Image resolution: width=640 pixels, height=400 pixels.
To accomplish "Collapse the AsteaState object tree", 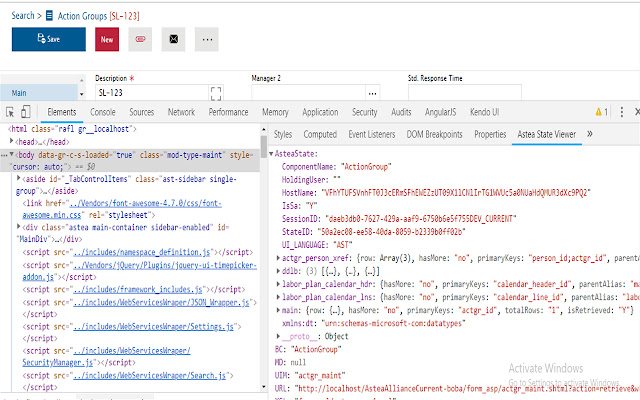I will (271, 154).
